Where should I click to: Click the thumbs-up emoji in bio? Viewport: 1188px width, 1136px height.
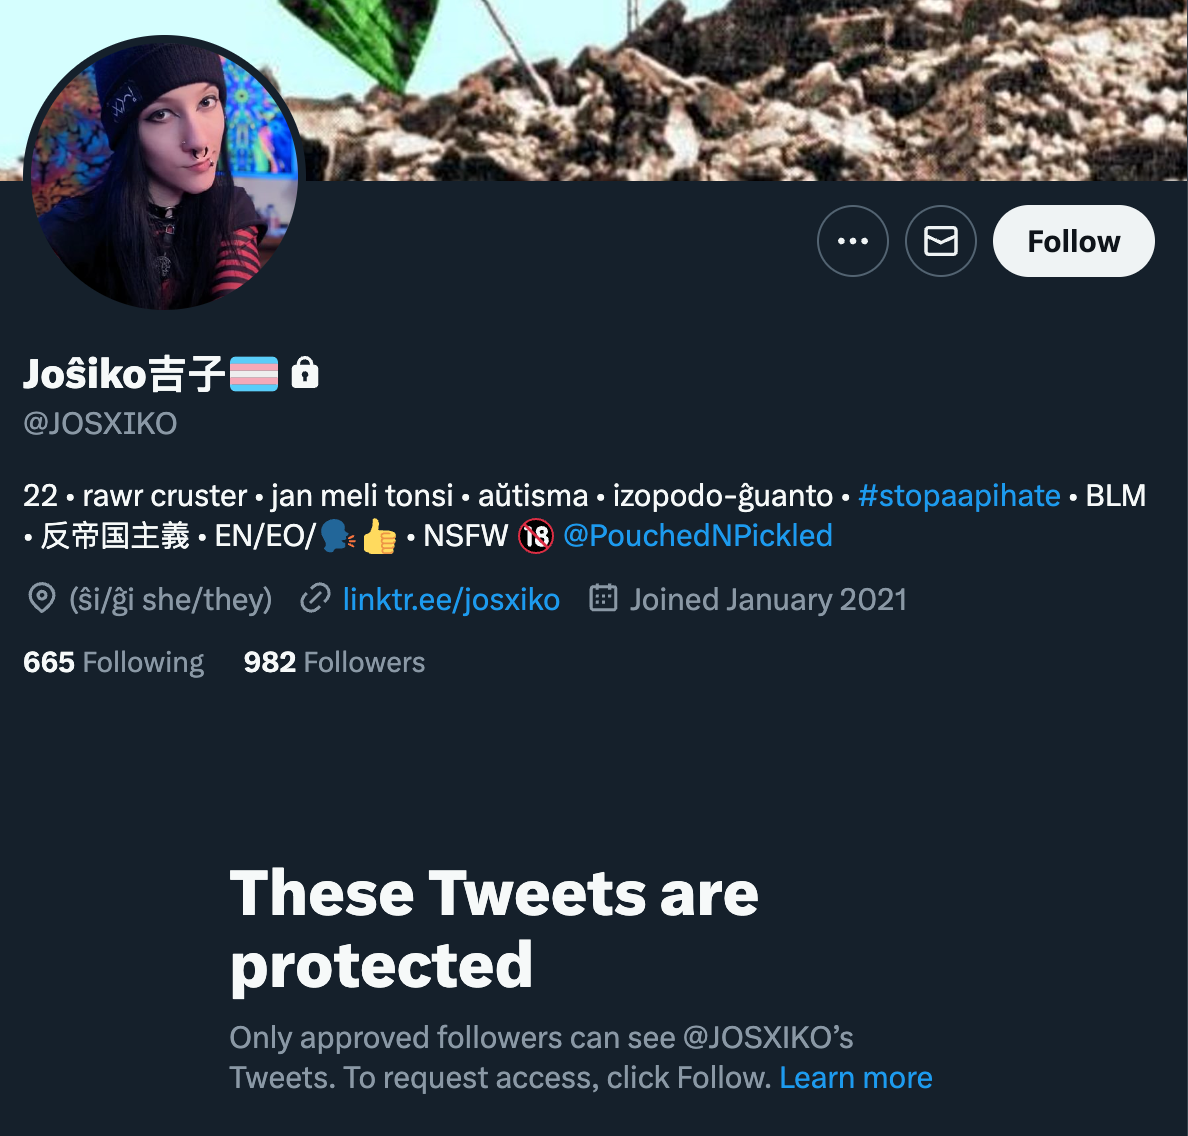click(x=379, y=536)
